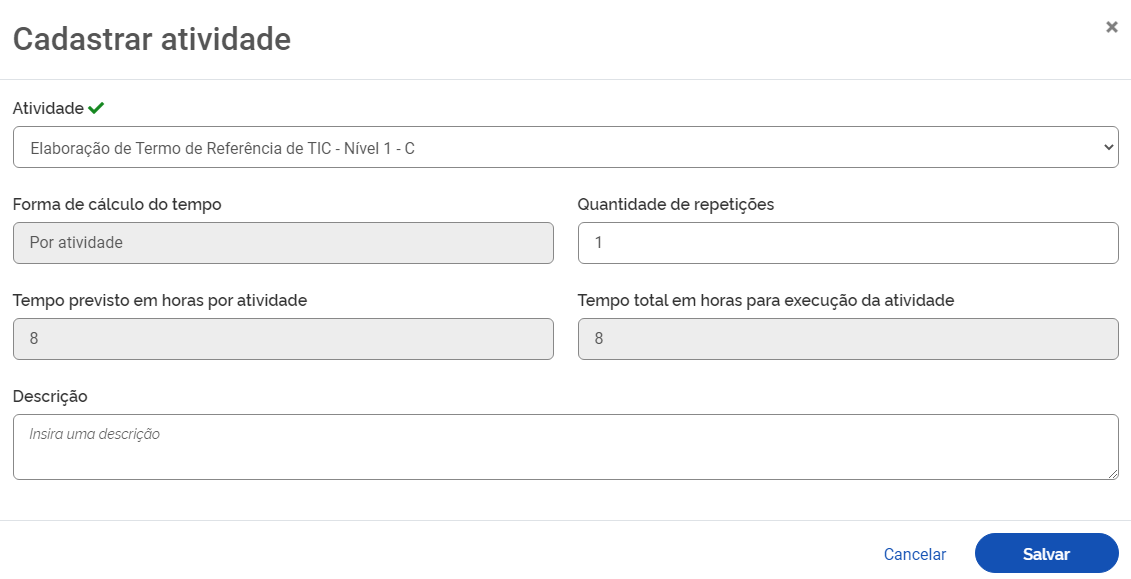This screenshot has height=579, width=1131.
Task: Open the Atividade selection dropdown
Action: pos(565,147)
